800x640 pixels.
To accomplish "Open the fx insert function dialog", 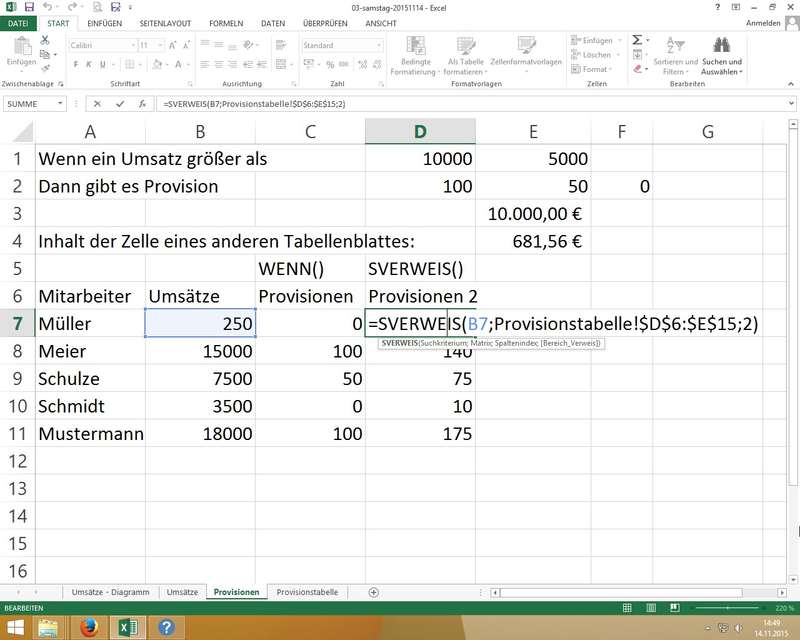I will pyautogui.click(x=139, y=103).
